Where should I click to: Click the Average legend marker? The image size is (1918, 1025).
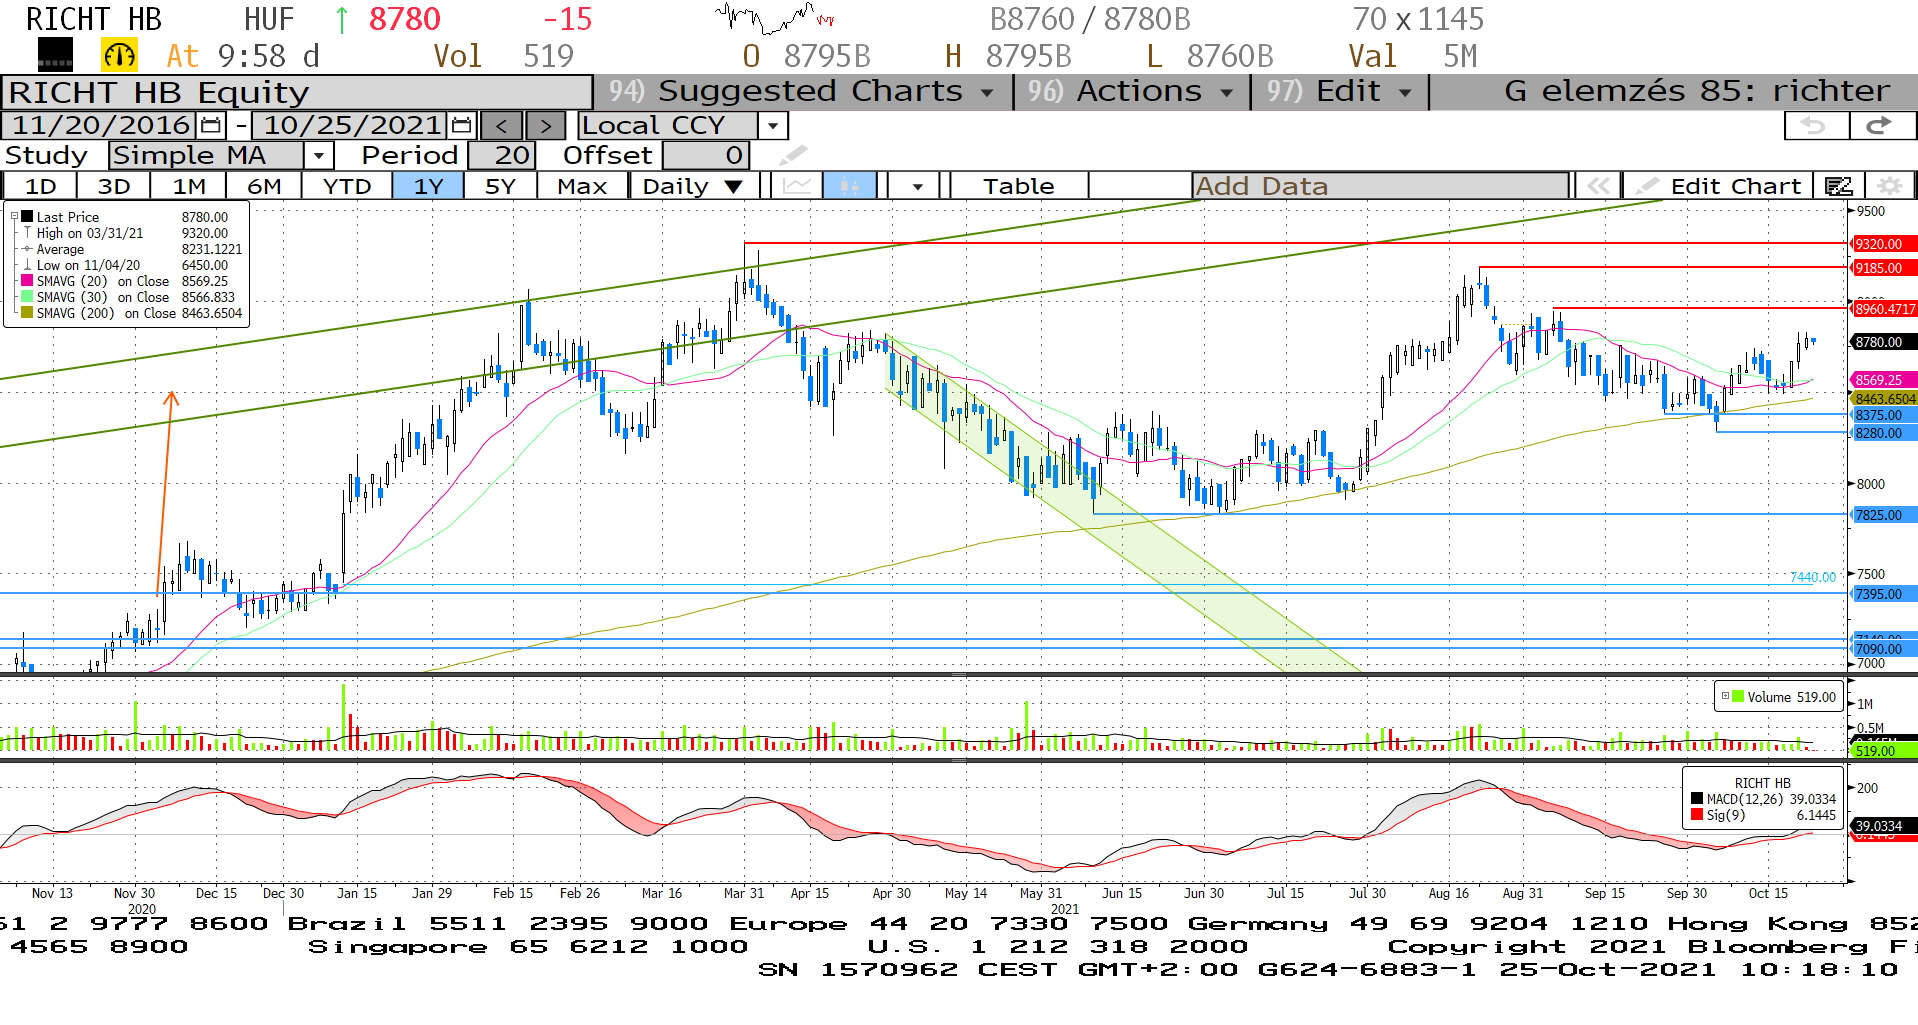(x=27, y=249)
